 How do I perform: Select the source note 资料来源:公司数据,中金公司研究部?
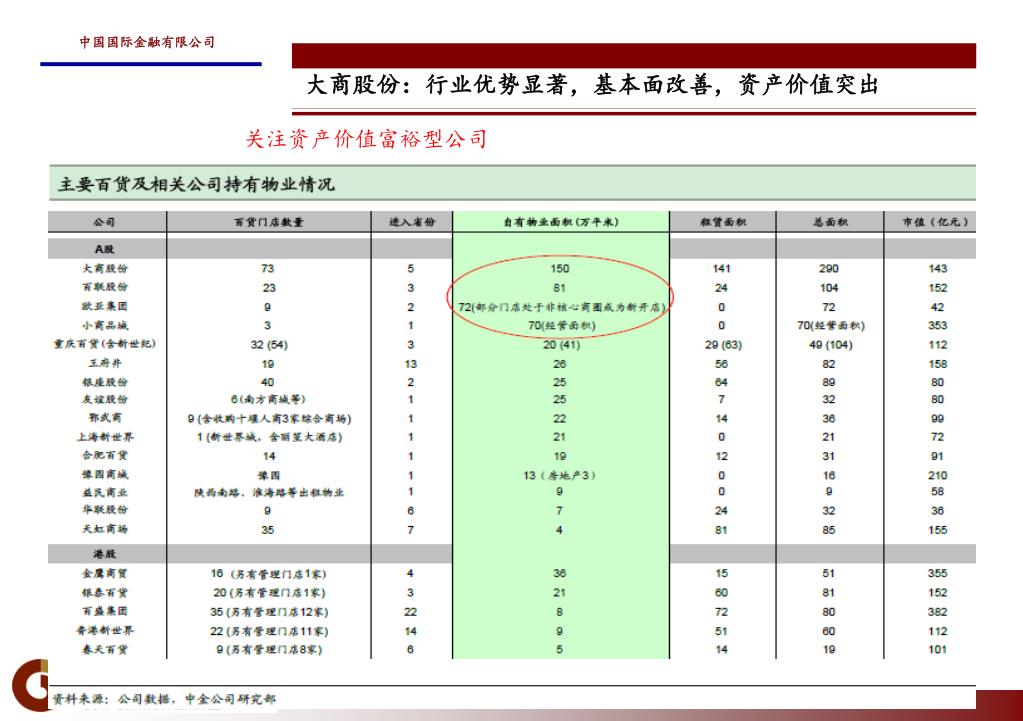pos(164,699)
